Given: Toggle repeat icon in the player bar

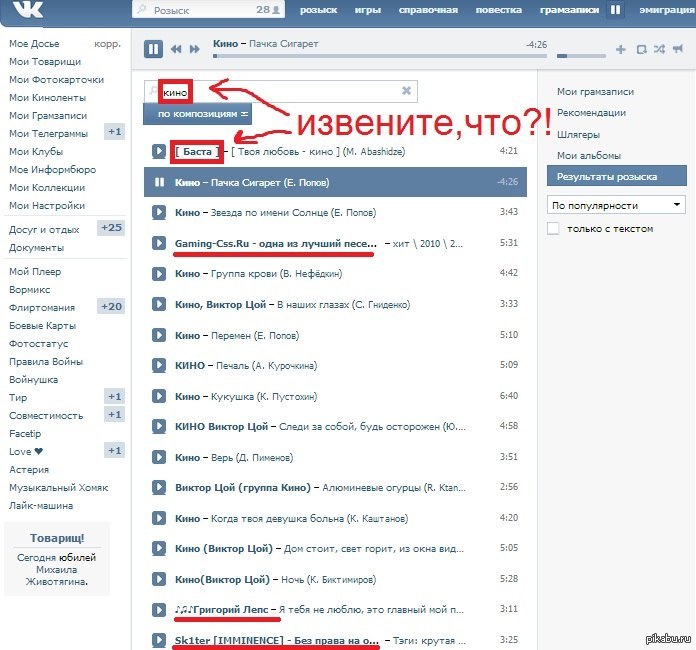Looking at the screenshot, I should pos(641,49).
